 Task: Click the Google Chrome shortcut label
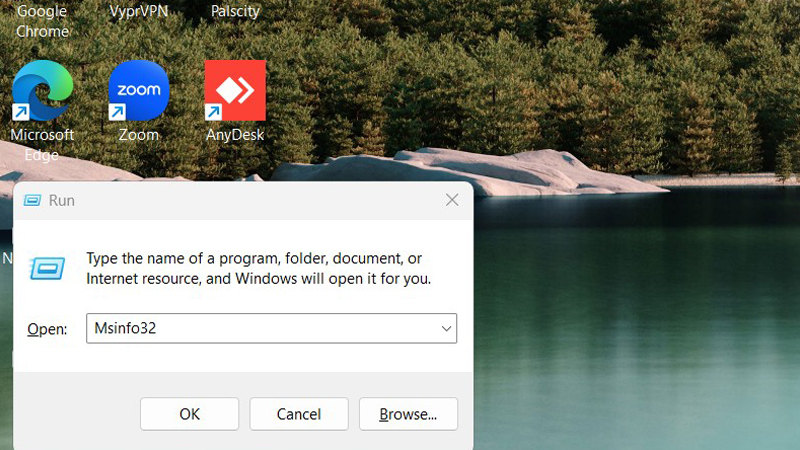coord(42,21)
